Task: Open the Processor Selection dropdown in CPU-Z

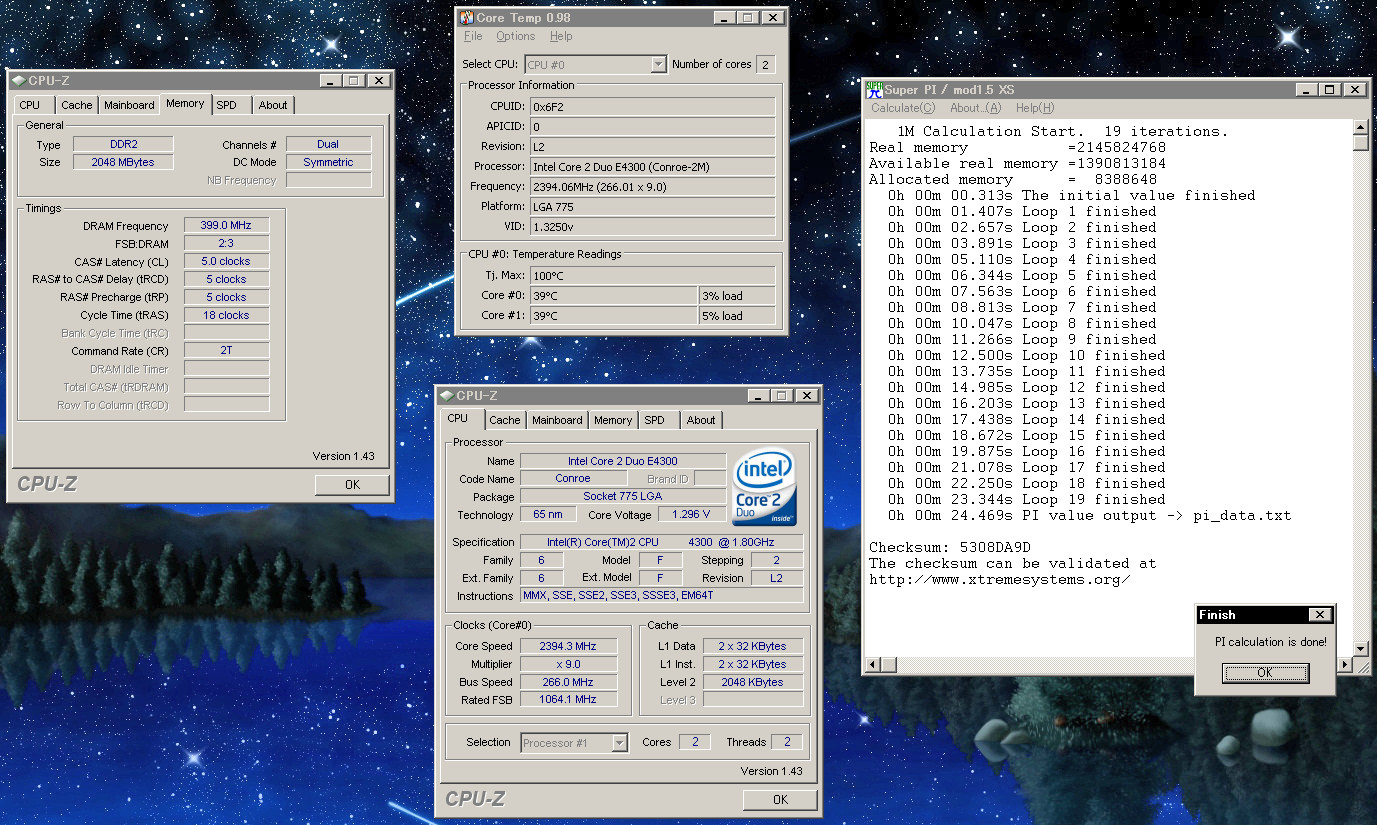Action: (619, 742)
